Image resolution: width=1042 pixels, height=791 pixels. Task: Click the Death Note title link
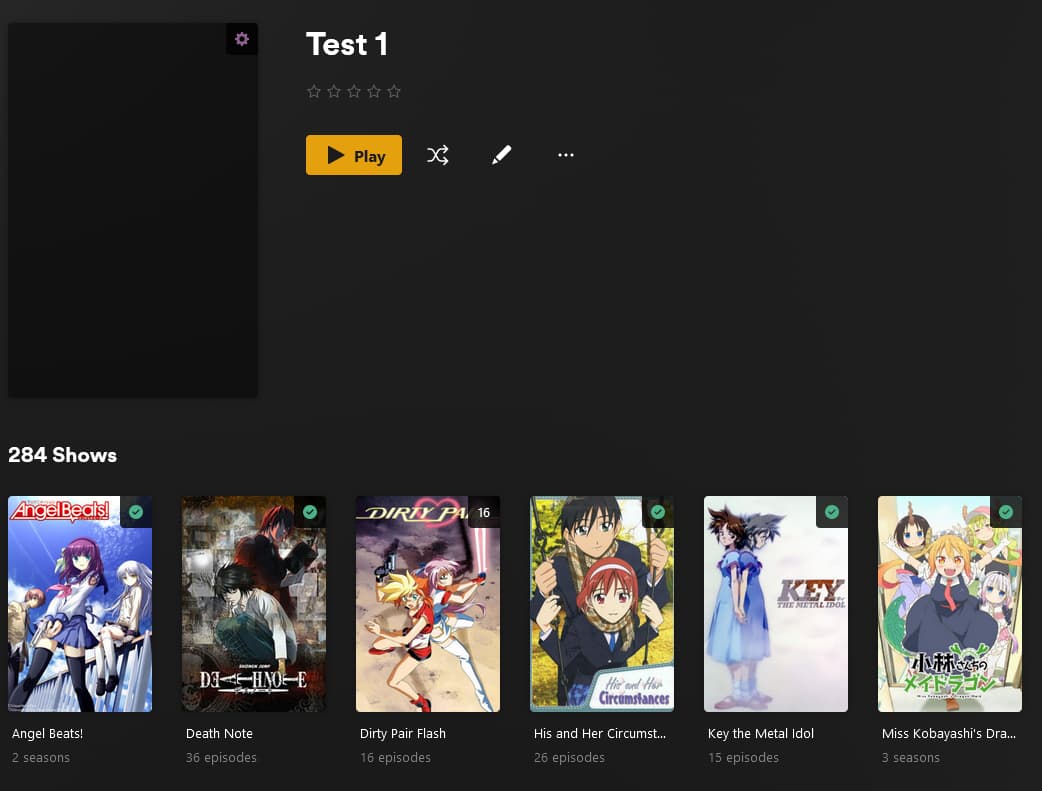[x=219, y=733]
